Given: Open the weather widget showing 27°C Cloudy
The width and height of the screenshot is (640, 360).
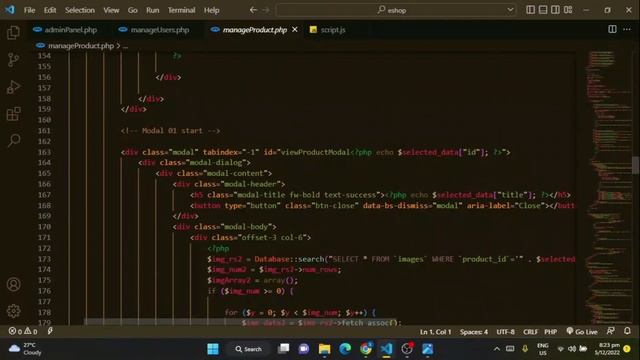Looking at the screenshot, I should (x=25, y=349).
